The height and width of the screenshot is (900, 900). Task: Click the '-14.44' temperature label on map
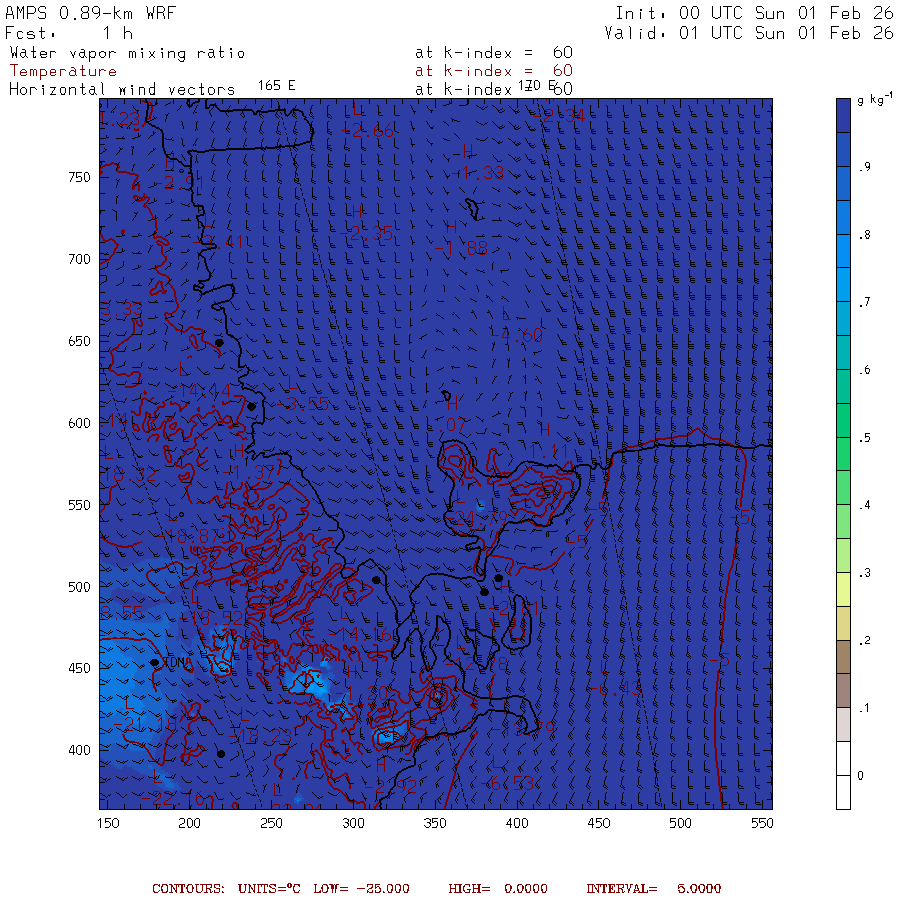point(199,391)
